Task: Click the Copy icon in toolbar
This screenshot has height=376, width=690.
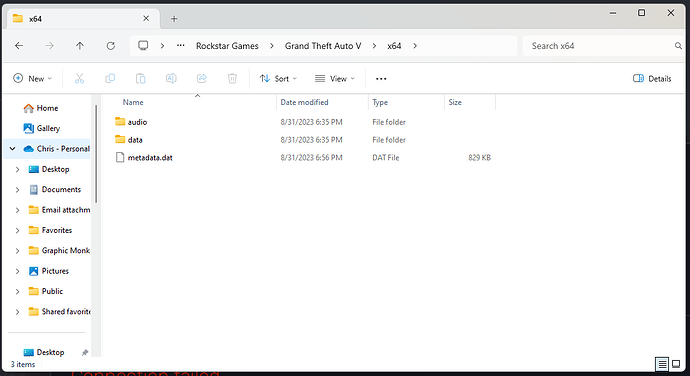Action: (x=110, y=78)
